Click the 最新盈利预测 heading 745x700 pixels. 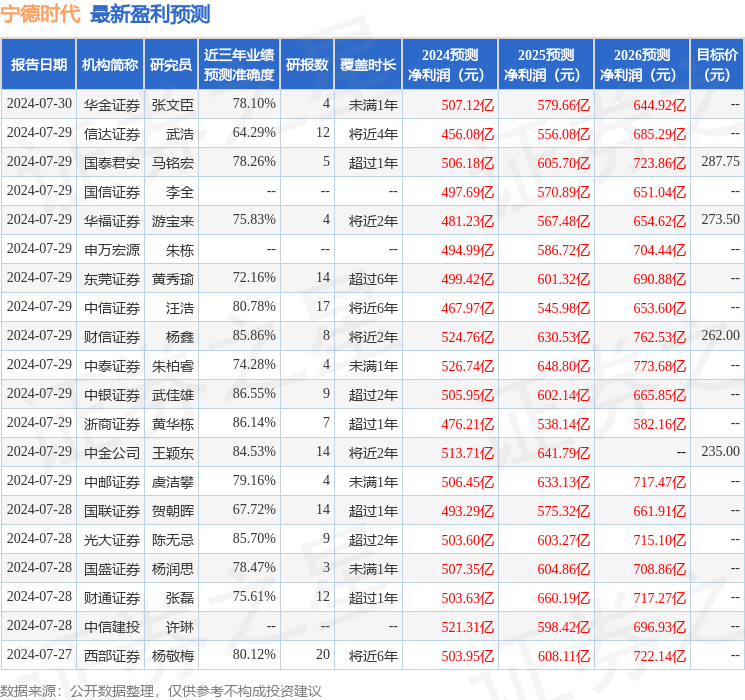(150, 14)
